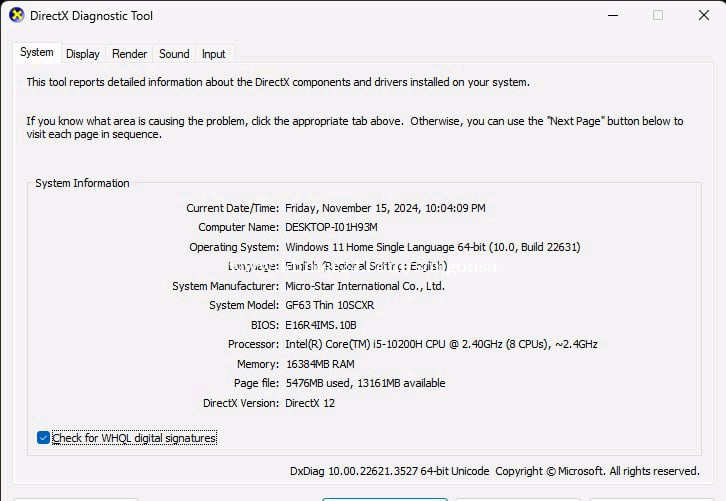Click the disabled maximize window button
The height and width of the screenshot is (501, 726).
tap(658, 15)
